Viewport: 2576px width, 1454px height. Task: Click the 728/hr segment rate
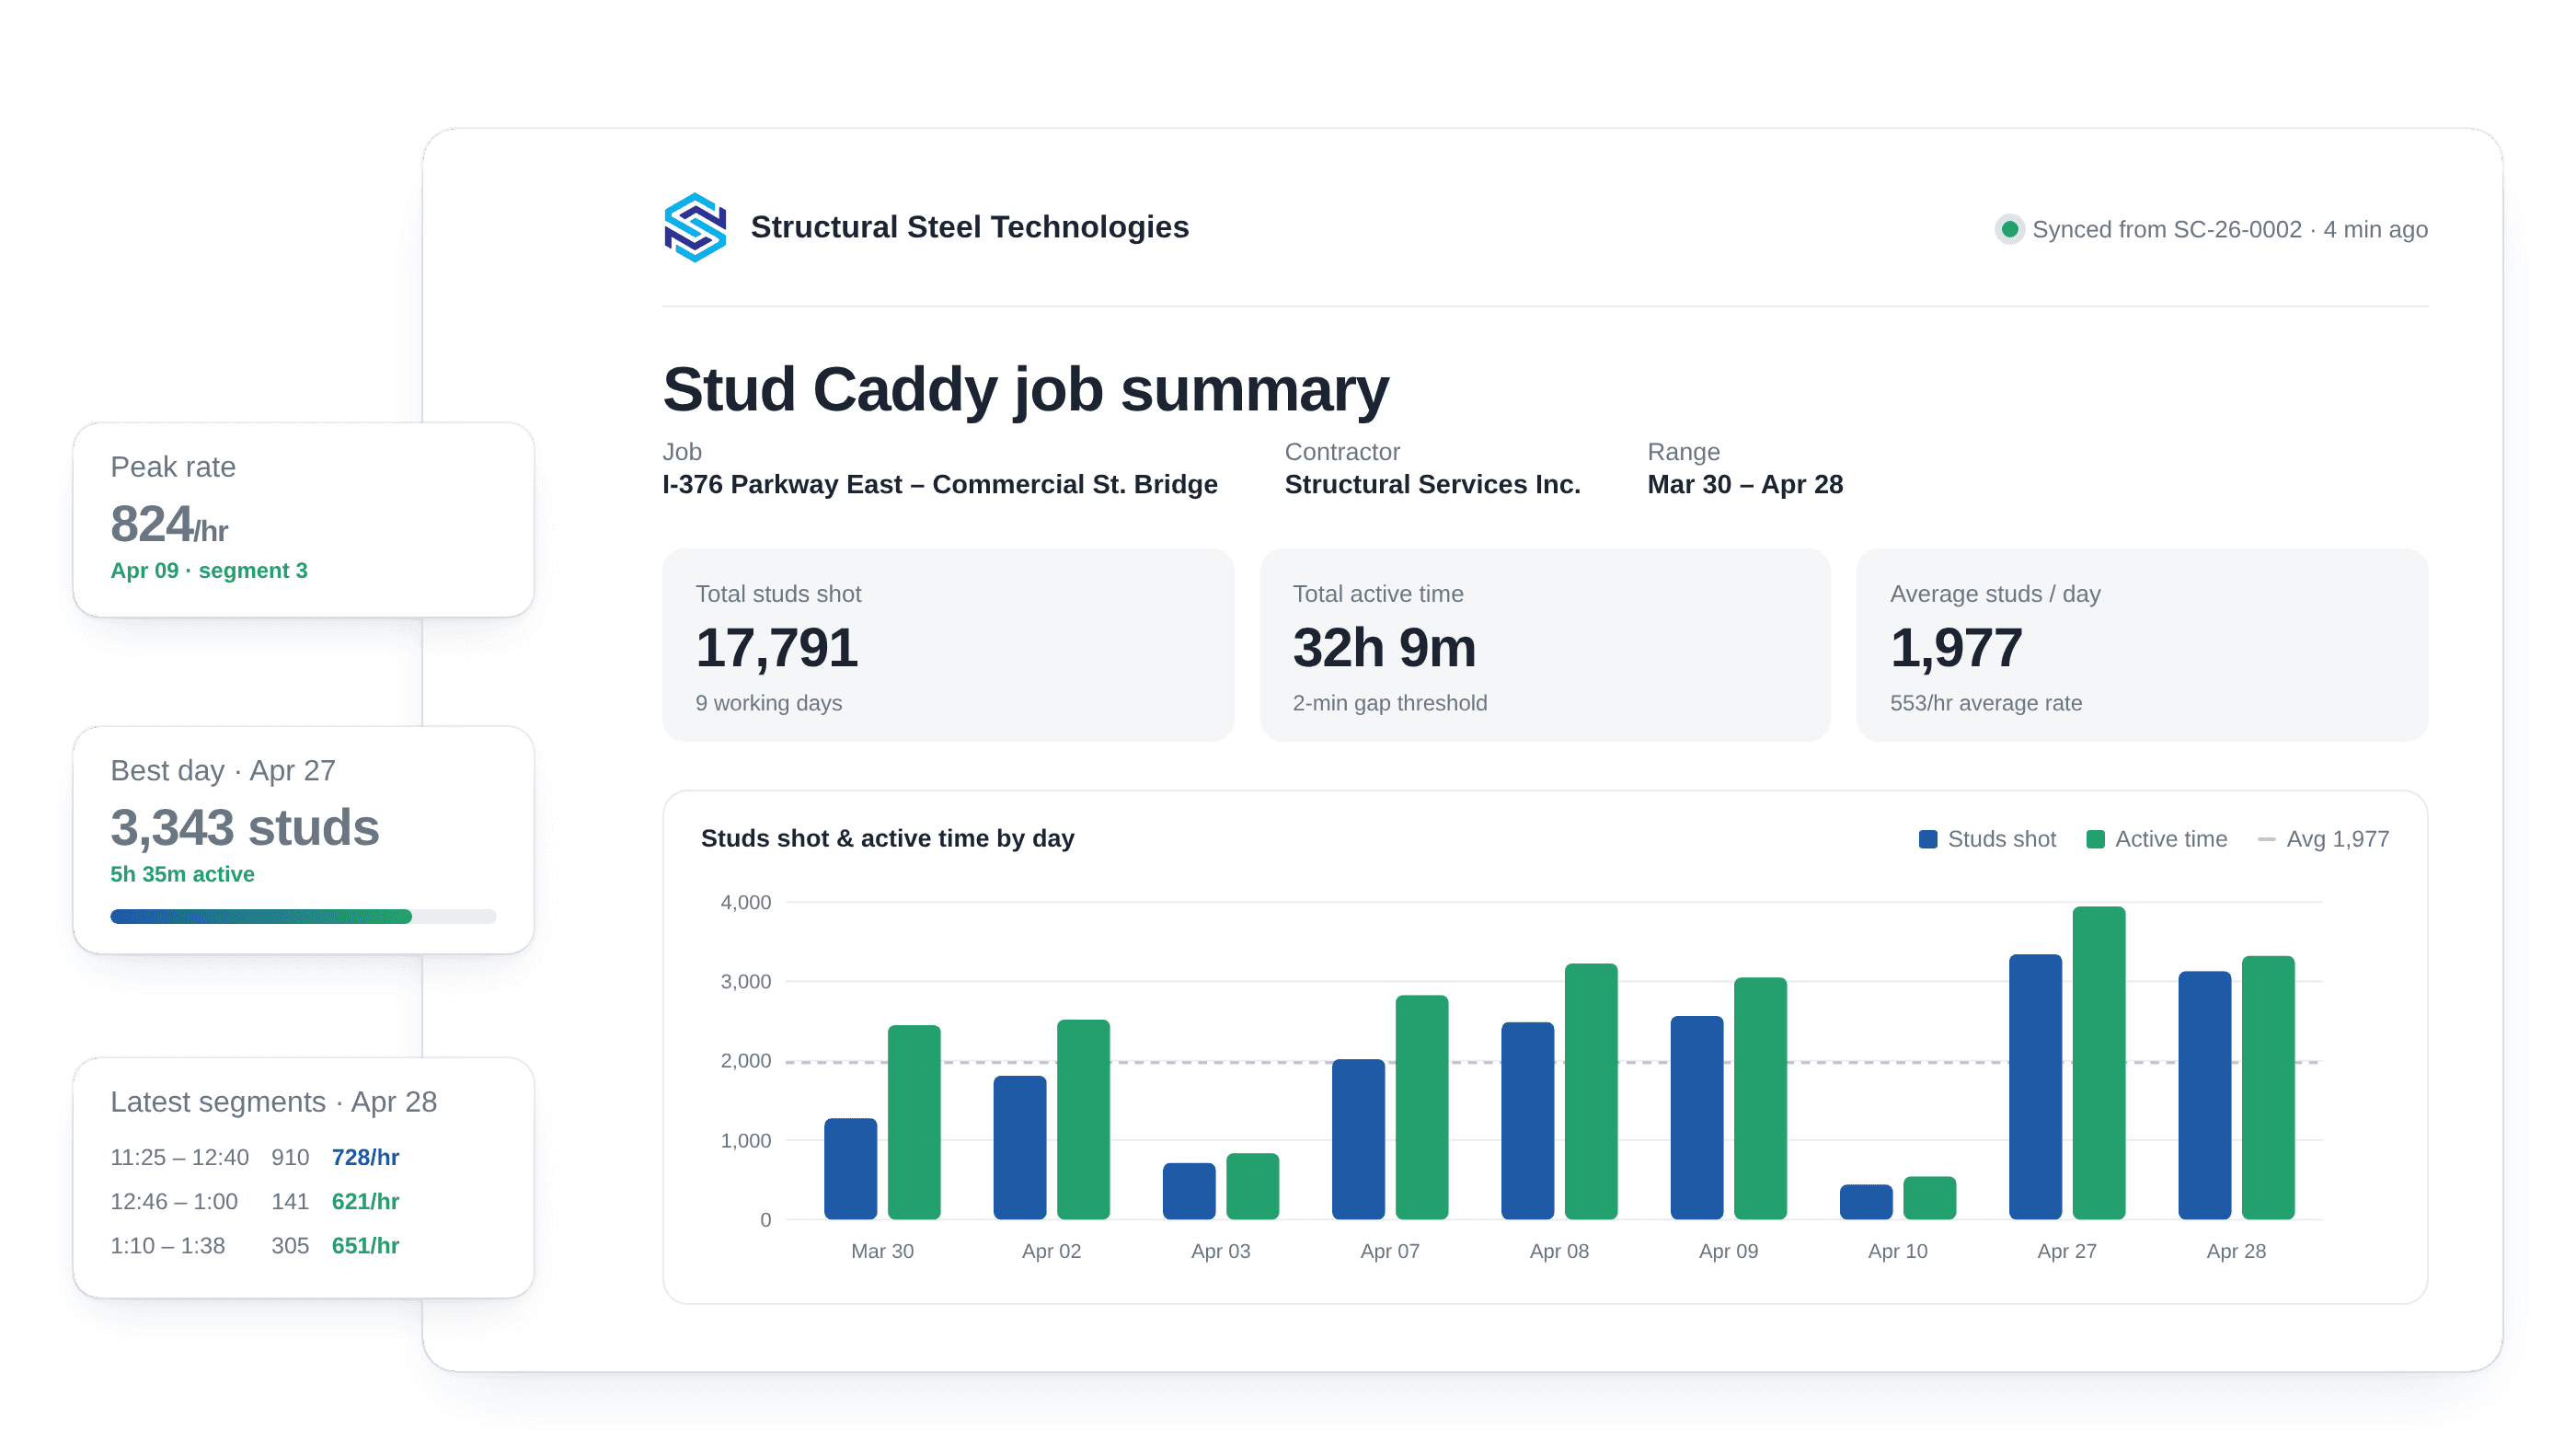coord(366,1158)
